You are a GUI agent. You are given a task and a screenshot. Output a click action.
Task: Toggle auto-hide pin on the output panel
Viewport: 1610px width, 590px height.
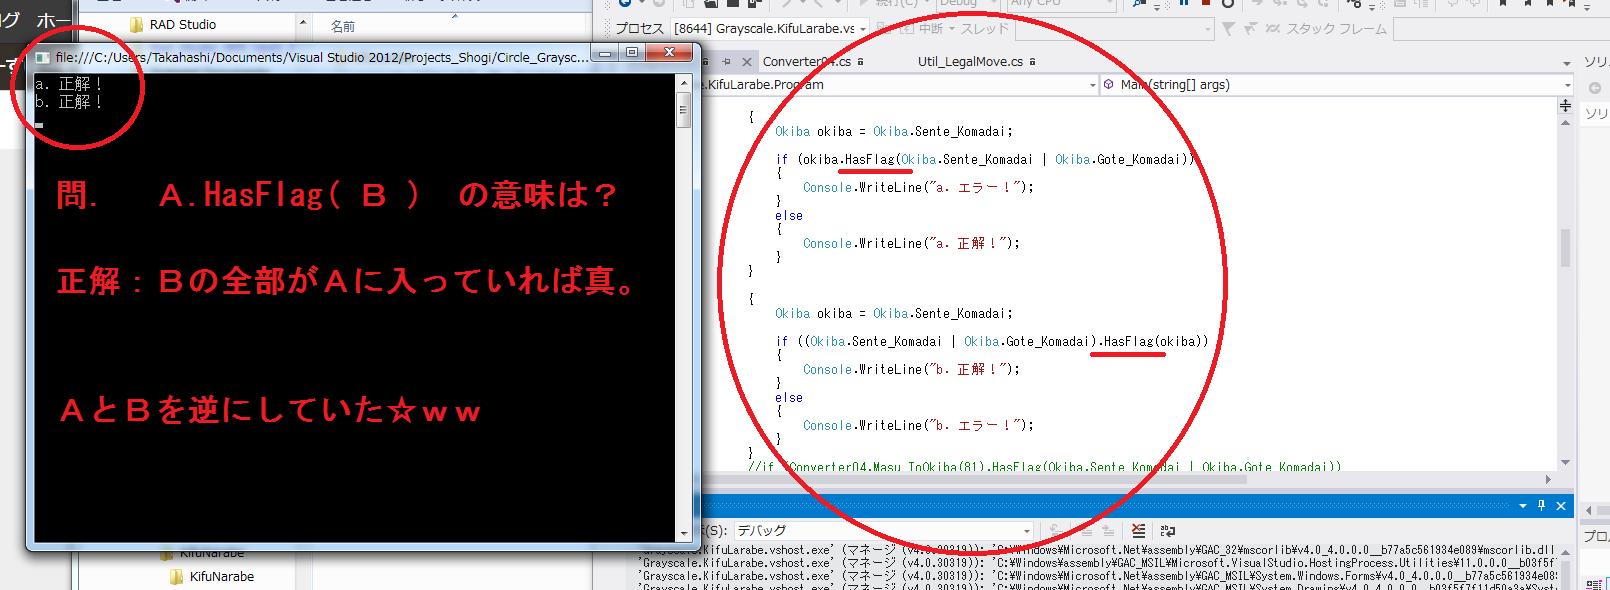pyautogui.click(x=1541, y=506)
